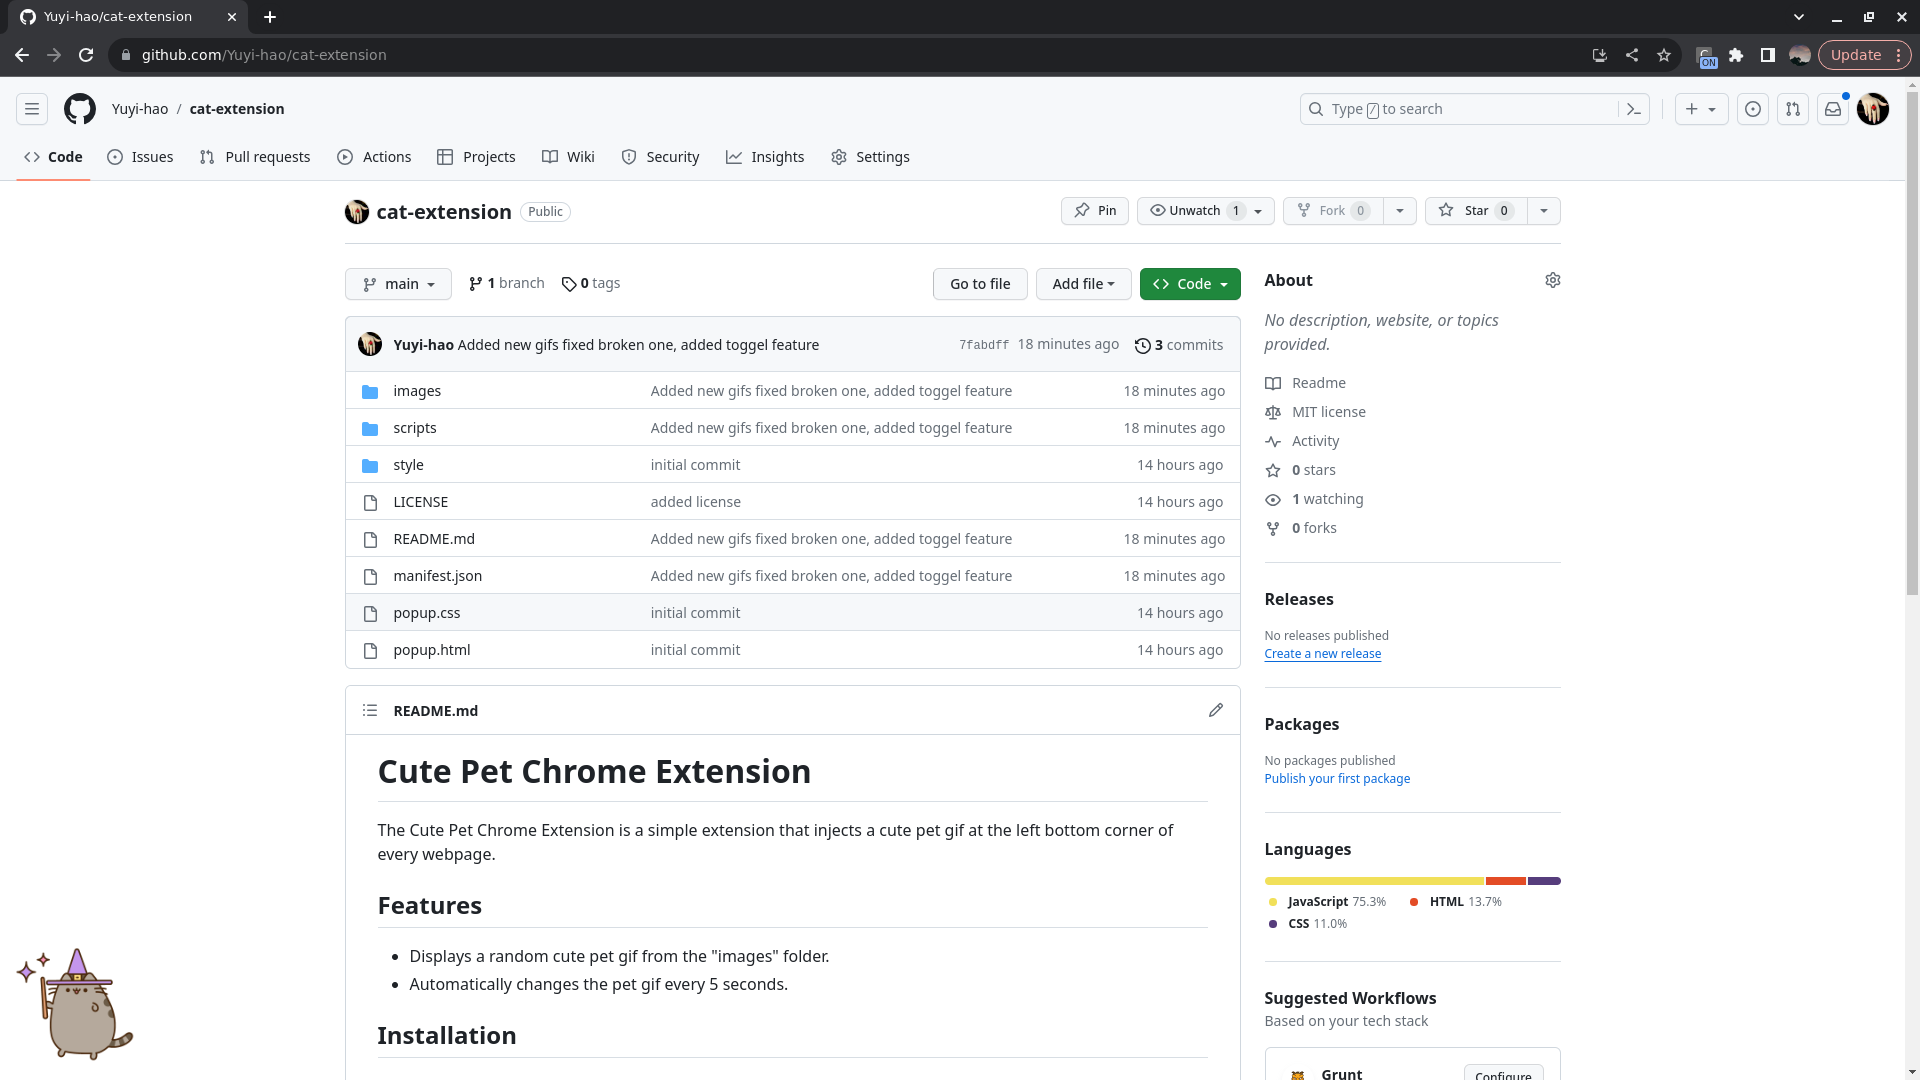
Task: Open the scripts folder
Action: point(415,428)
